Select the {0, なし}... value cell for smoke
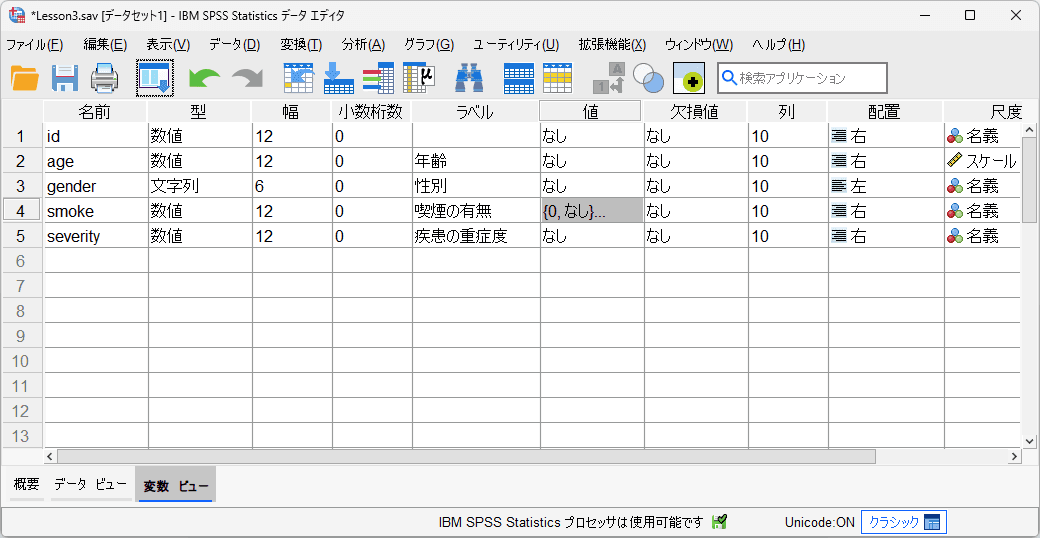The height and width of the screenshot is (538, 1040). [592, 211]
